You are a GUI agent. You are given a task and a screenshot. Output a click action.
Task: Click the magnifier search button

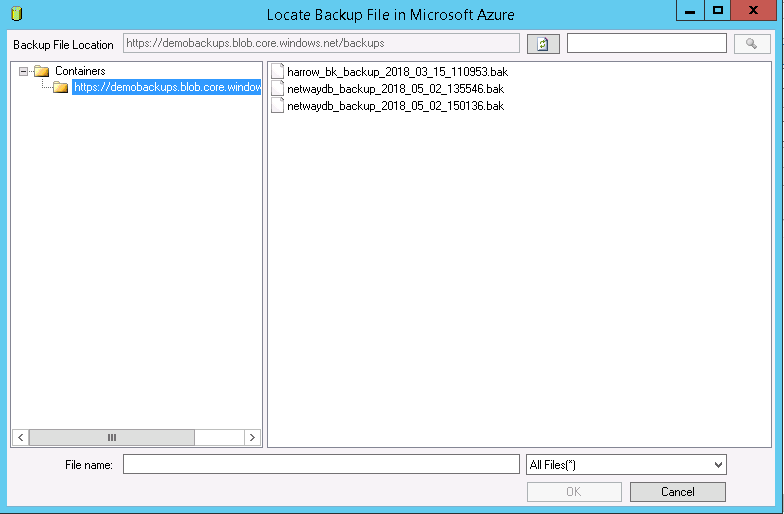[751, 44]
